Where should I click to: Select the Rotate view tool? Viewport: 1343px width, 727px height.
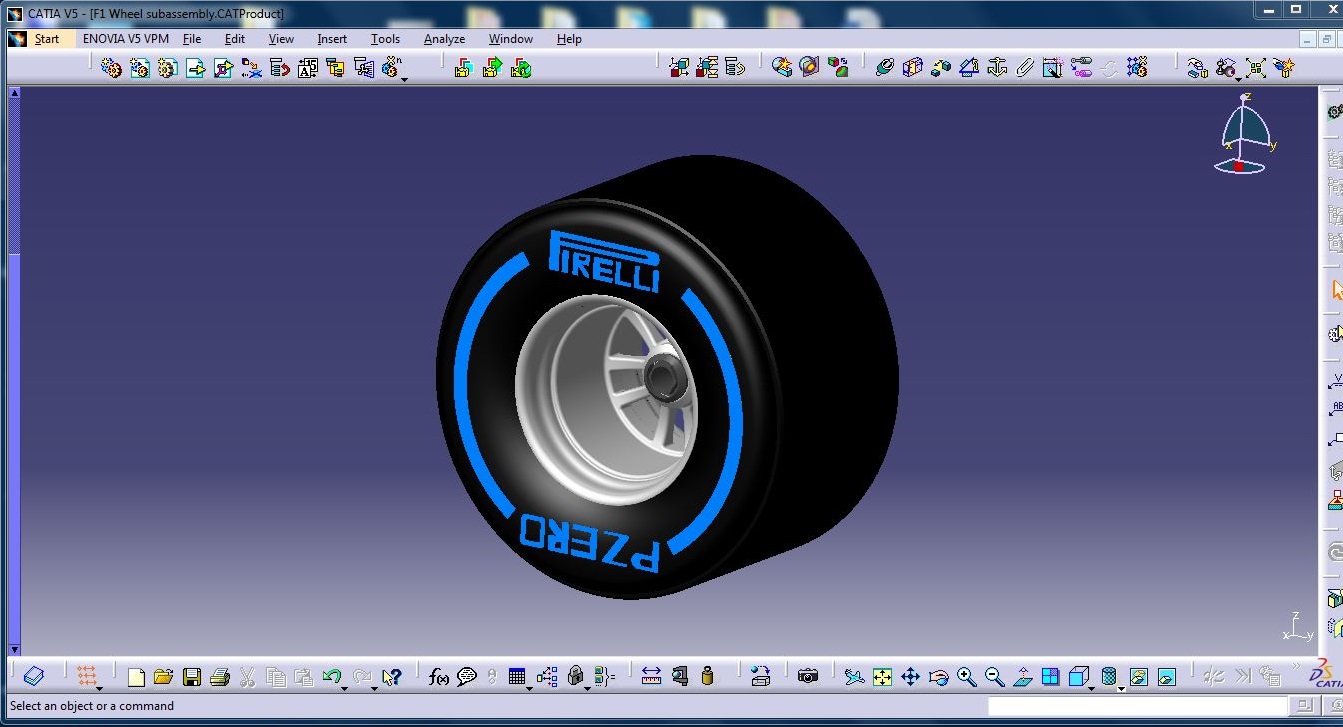click(x=938, y=677)
